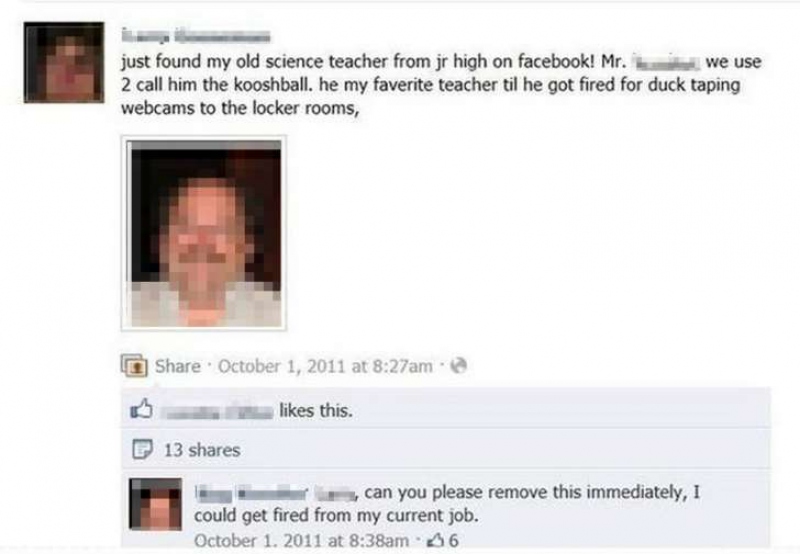
Task: Click the blurred tagged name before 'can you please'
Action: (335, 493)
